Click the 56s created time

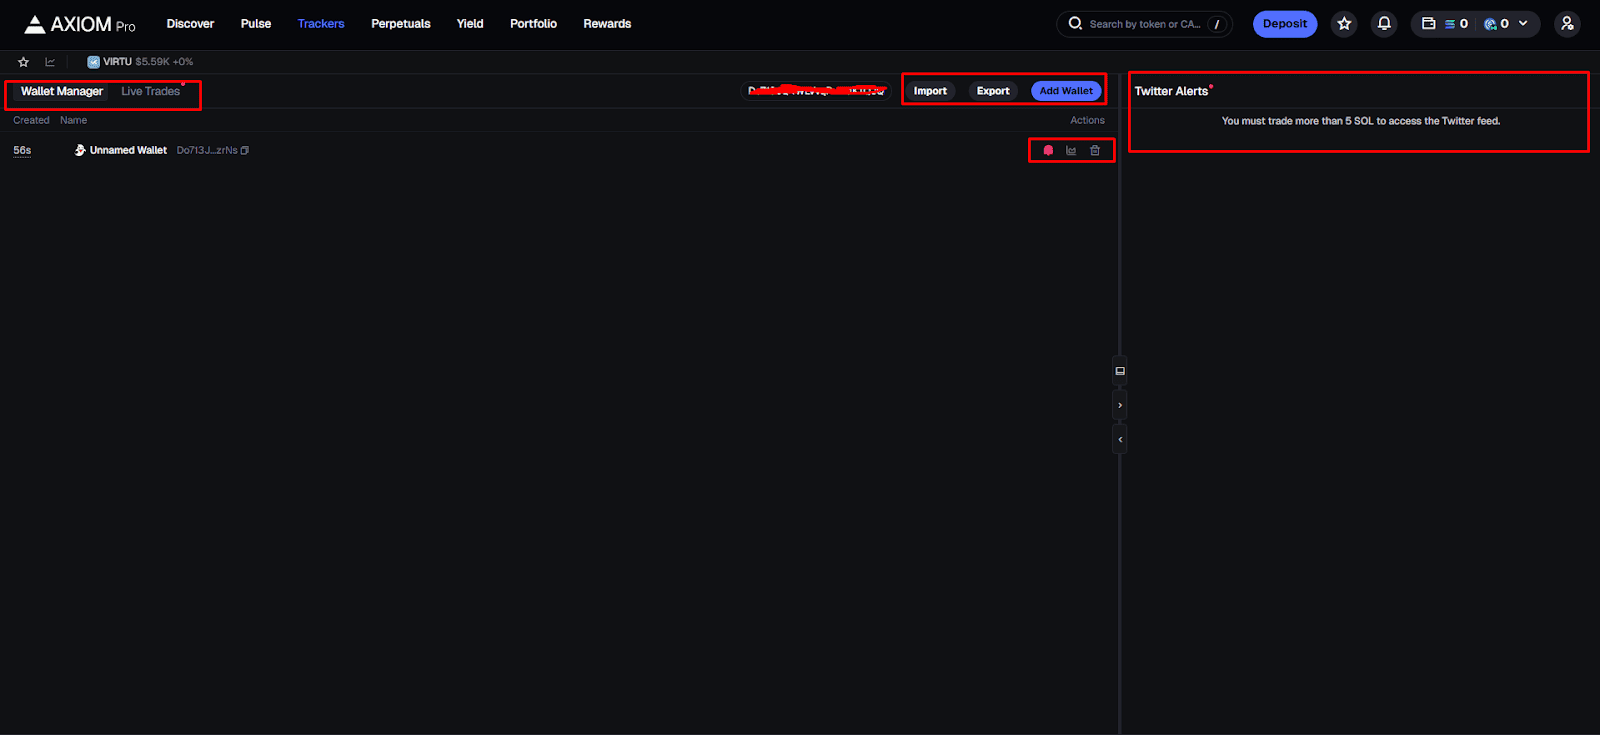coord(22,150)
